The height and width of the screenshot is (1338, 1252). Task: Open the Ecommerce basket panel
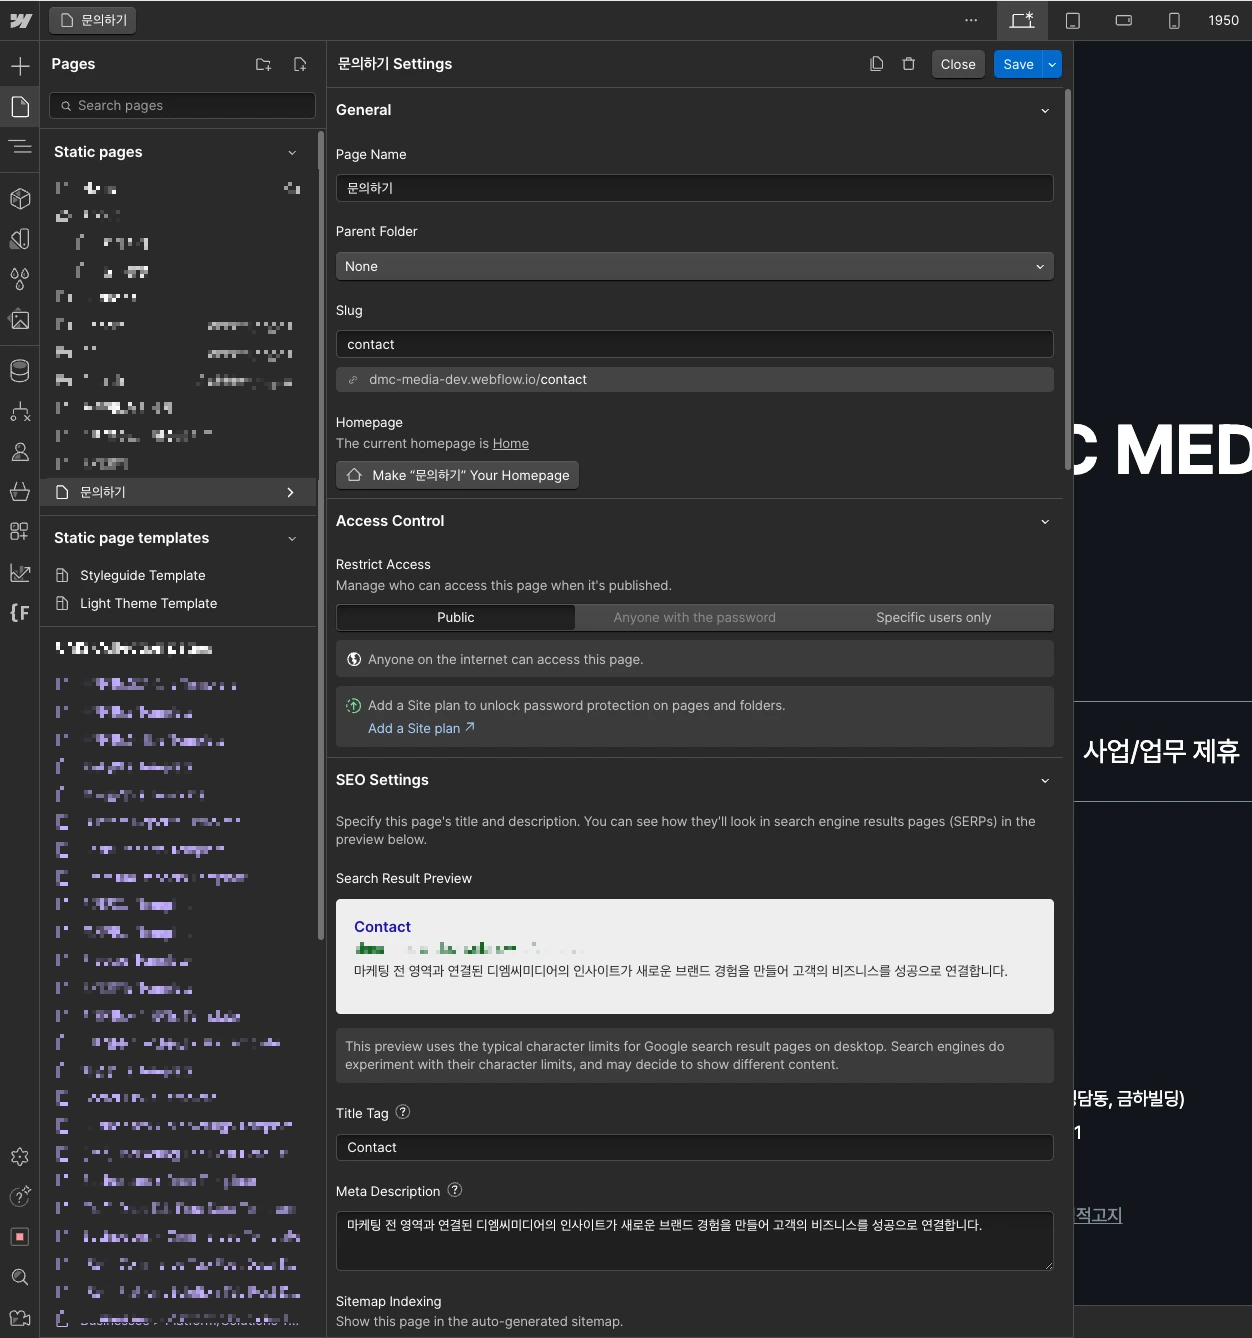click(x=20, y=491)
